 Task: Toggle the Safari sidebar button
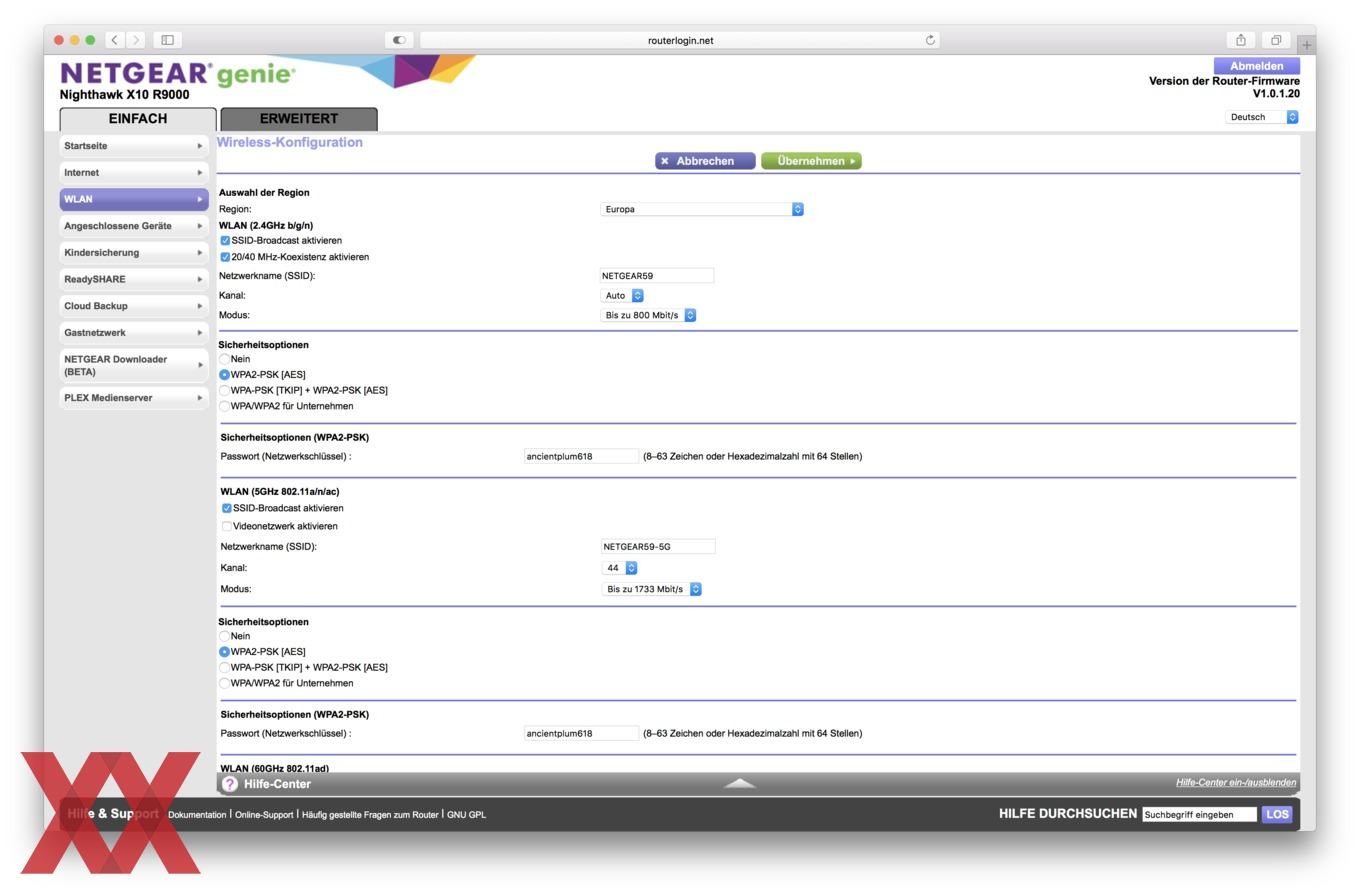168,40
